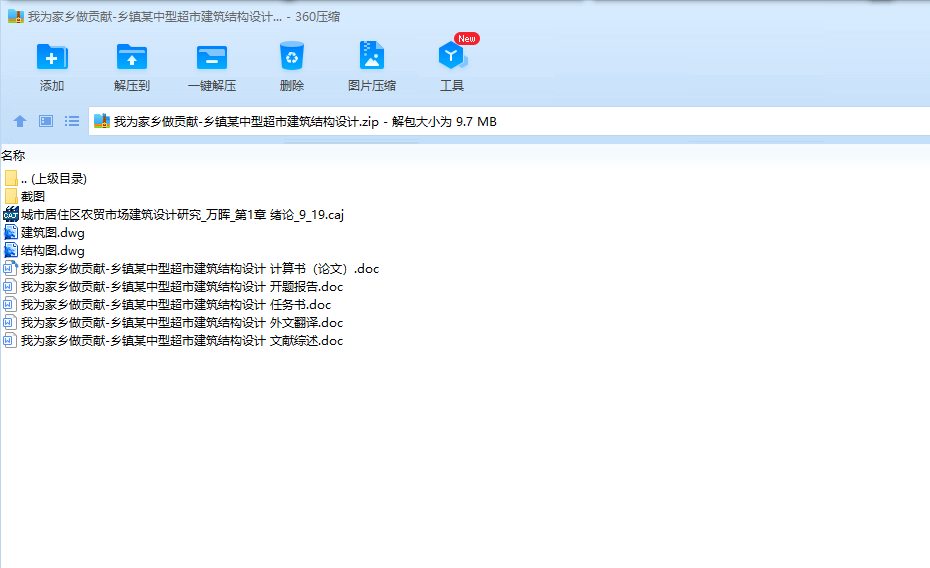The height and width of the screenshot is (568, 930).
Task: Click the caj file icon
Action: coord(11,214)
